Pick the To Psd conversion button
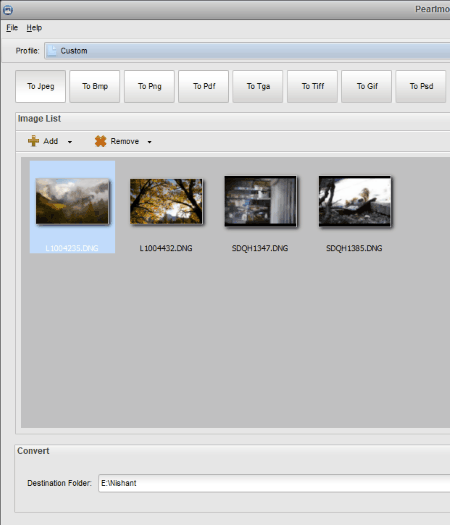Image resolution: width=450 pixels, height=525 pixels. 421,86
